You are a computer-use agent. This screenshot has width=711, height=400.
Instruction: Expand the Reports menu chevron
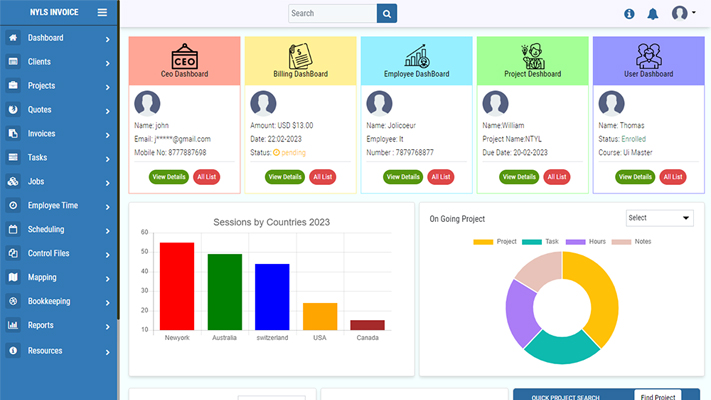(107, 327)
